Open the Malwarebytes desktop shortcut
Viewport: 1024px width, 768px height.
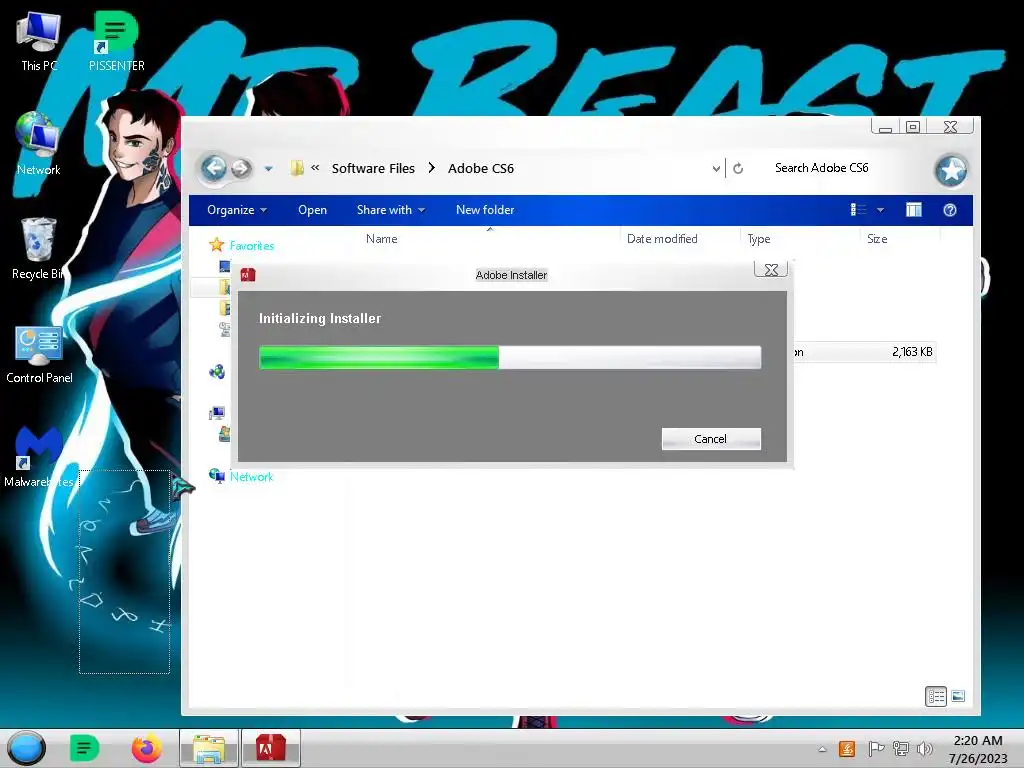(39, 456)
